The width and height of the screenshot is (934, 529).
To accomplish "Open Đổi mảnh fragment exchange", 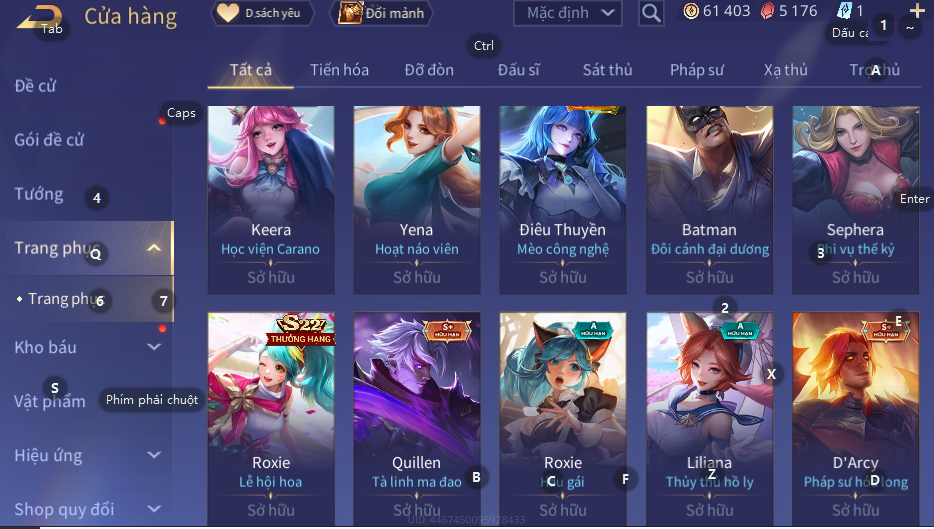I will click(x=381, y=13).
